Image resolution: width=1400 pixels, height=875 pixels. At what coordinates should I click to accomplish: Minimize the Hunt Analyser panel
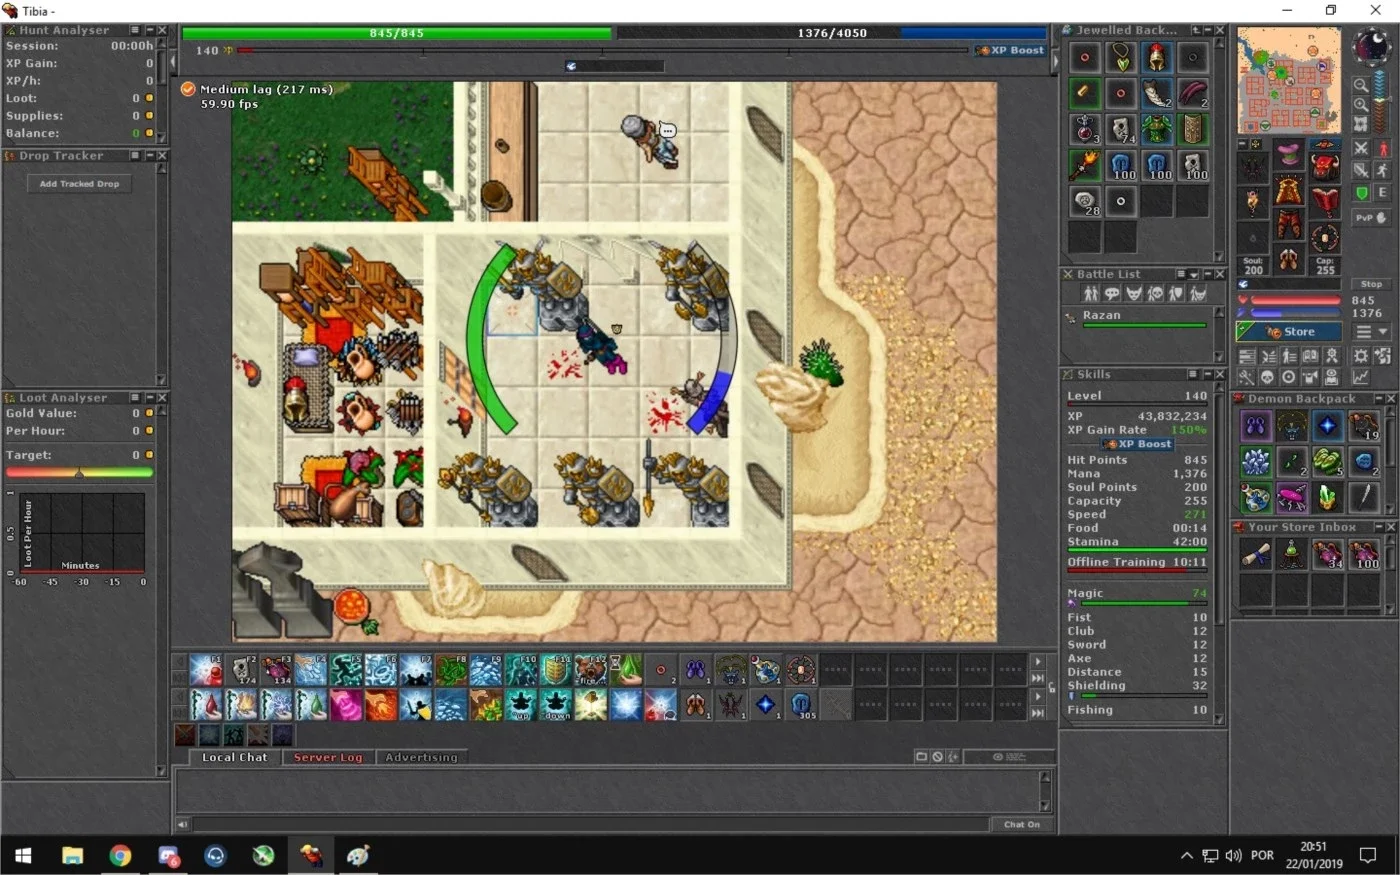pos(150,30)
